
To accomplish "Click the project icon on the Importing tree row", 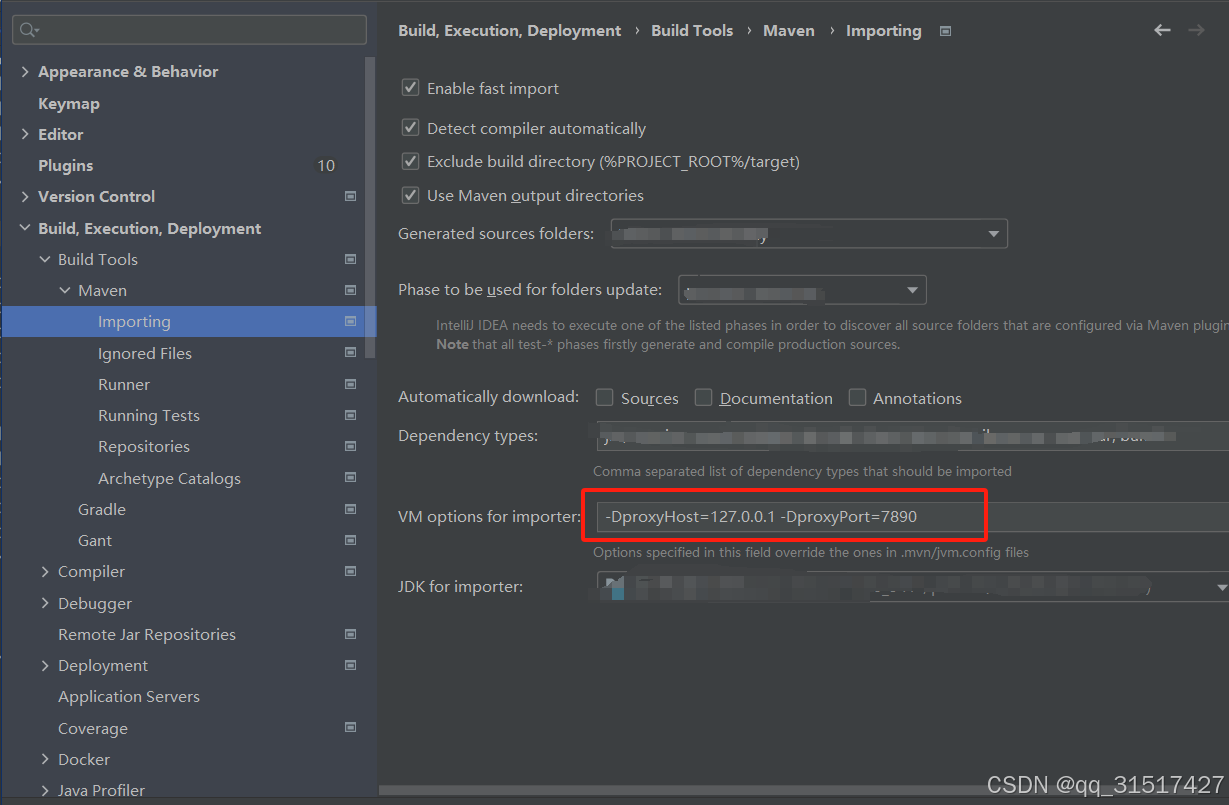I will click(350, 322).
